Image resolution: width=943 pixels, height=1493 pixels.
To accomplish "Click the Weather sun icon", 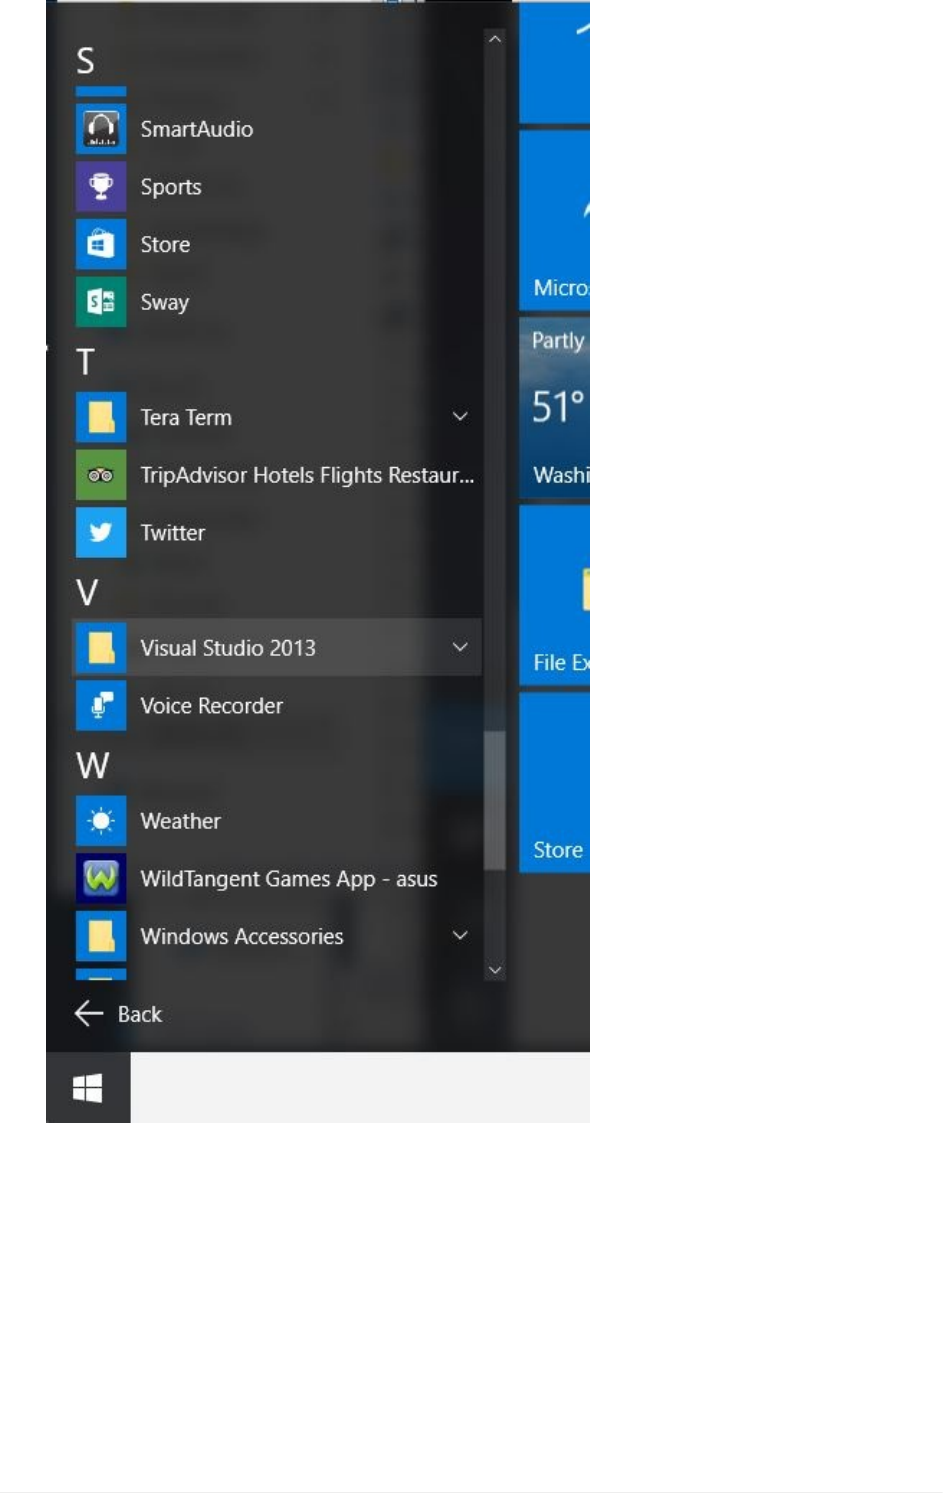I will [101, 821].
